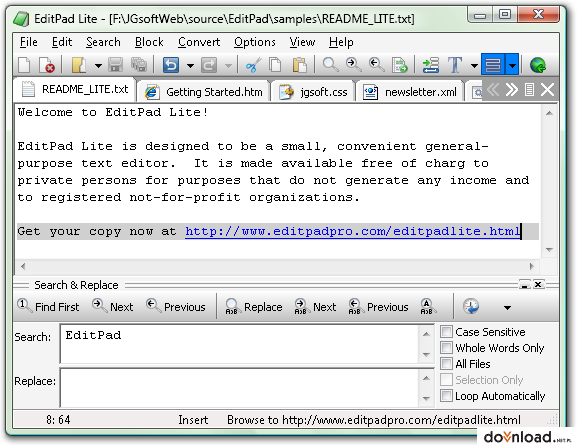Open the Edit menu

click(x=62, y=42)
